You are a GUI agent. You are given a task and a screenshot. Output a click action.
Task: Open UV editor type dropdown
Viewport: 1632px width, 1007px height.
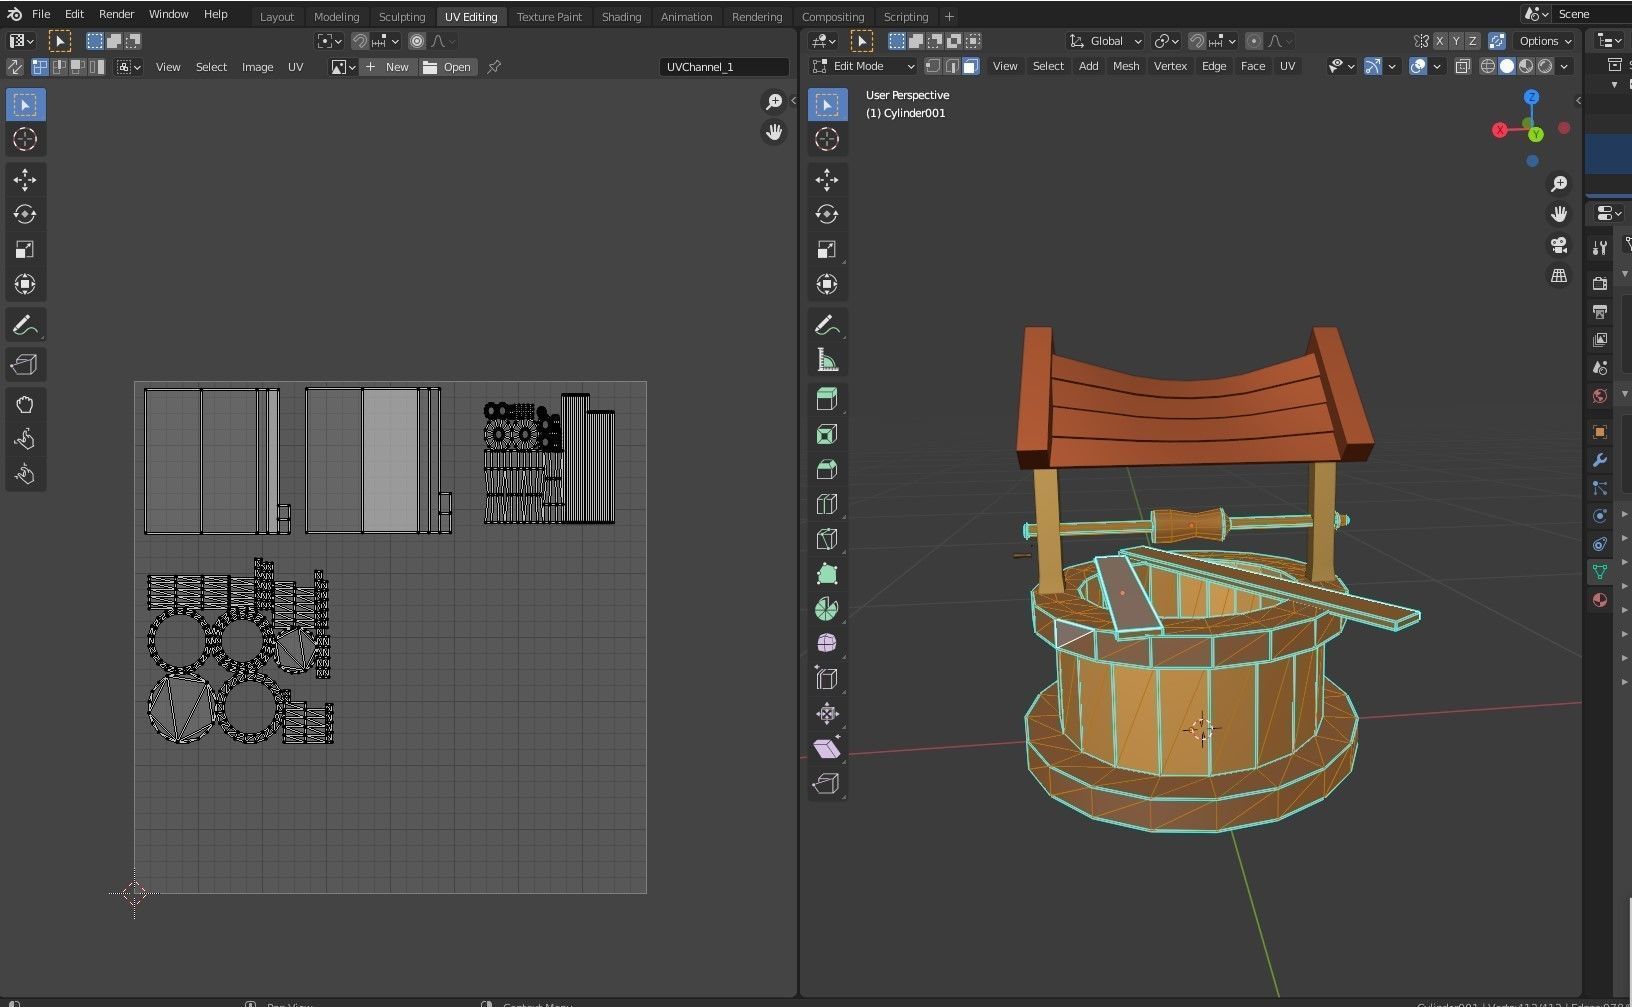(x=22, y=41)
